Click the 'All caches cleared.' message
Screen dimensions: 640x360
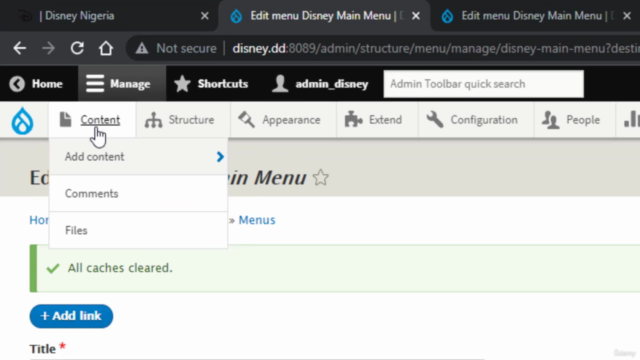(x=120, y=268)
